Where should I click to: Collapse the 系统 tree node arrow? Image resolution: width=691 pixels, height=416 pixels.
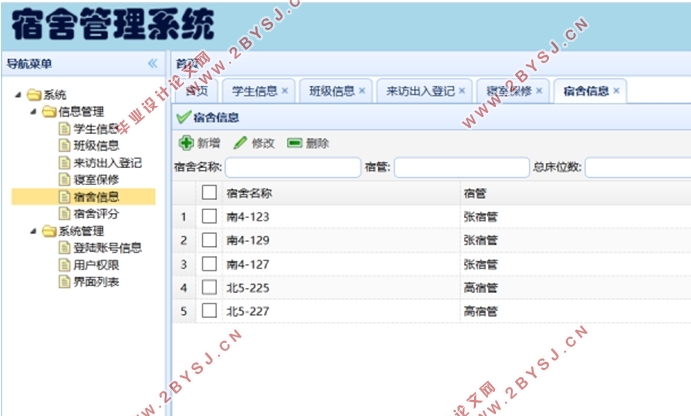coord(18,95)
